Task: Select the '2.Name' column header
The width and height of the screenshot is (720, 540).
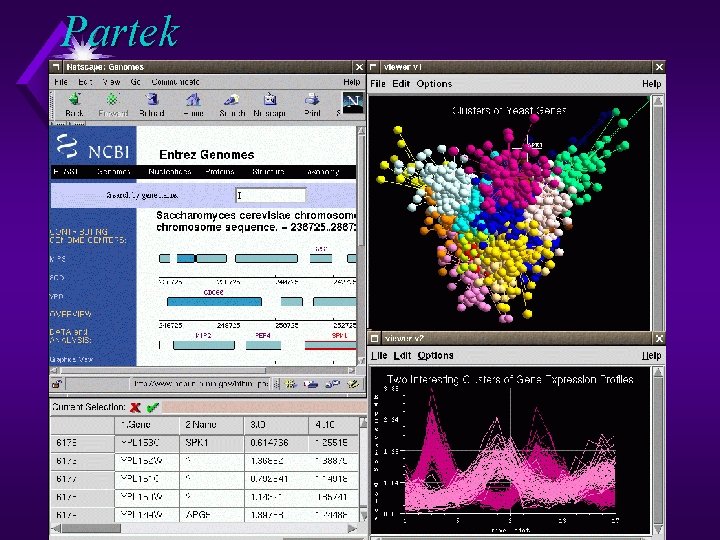Action: pyautogui.click(x=212, y=425)
